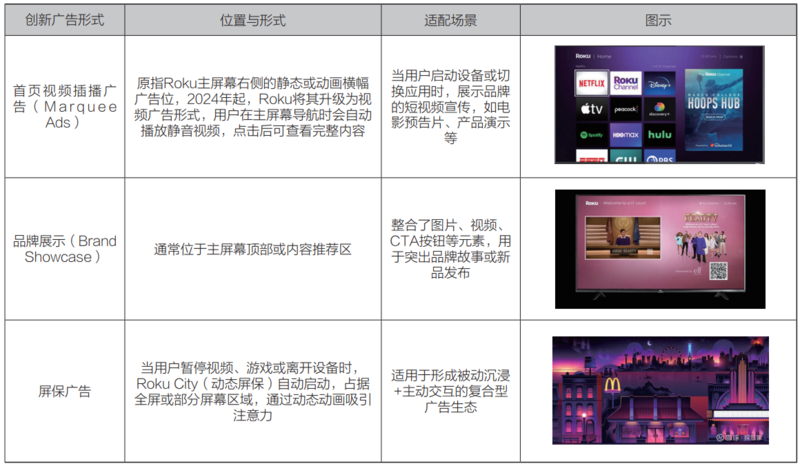Image resolution: width=800 pixels, height=466 pixels.
Task: Click the 屏保广告 row label cell
Action: tap(64, 391)
